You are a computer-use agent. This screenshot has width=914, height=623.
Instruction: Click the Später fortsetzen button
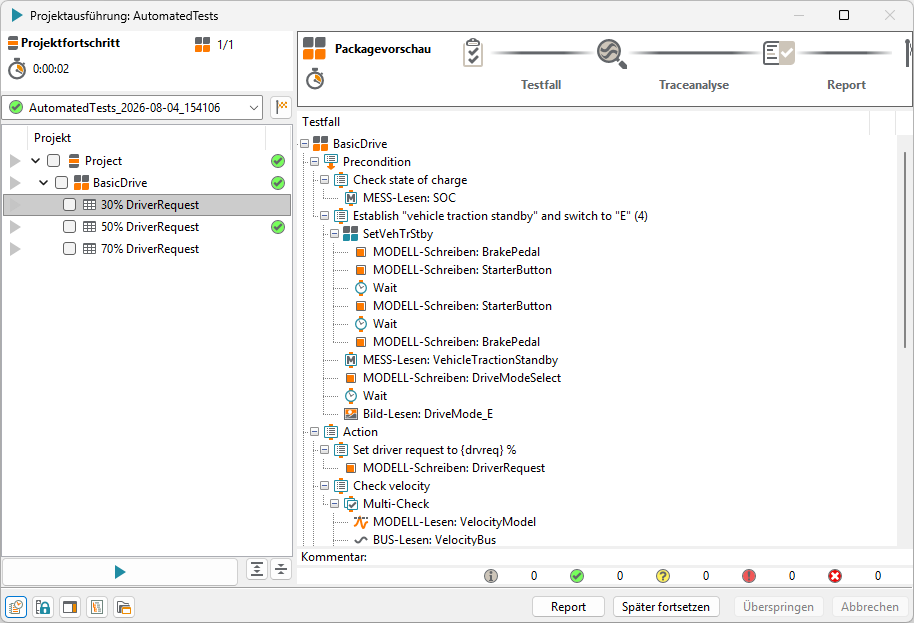click(666, 607)
